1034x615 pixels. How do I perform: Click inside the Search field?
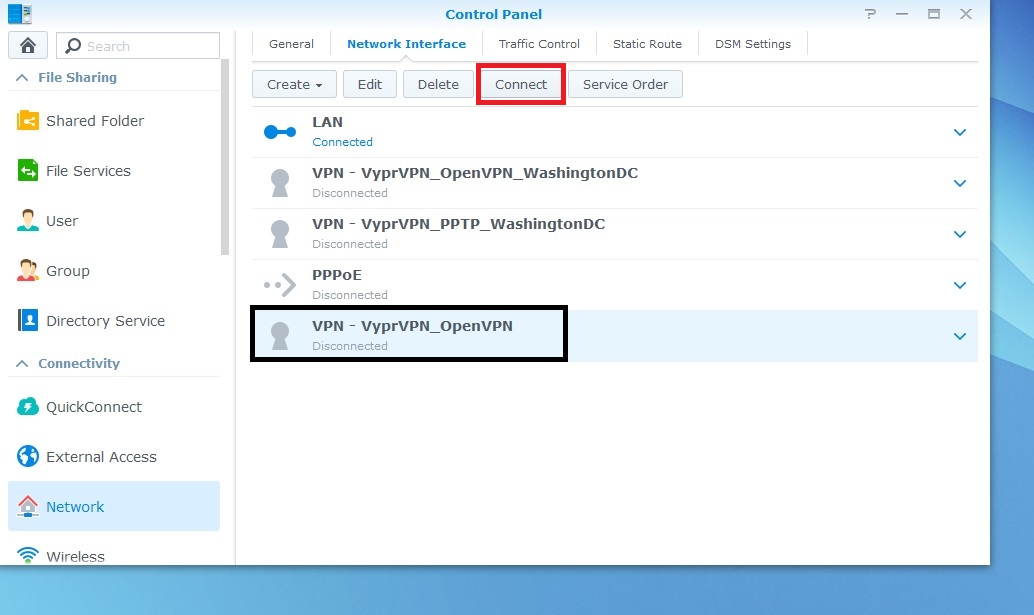(140, 45)
